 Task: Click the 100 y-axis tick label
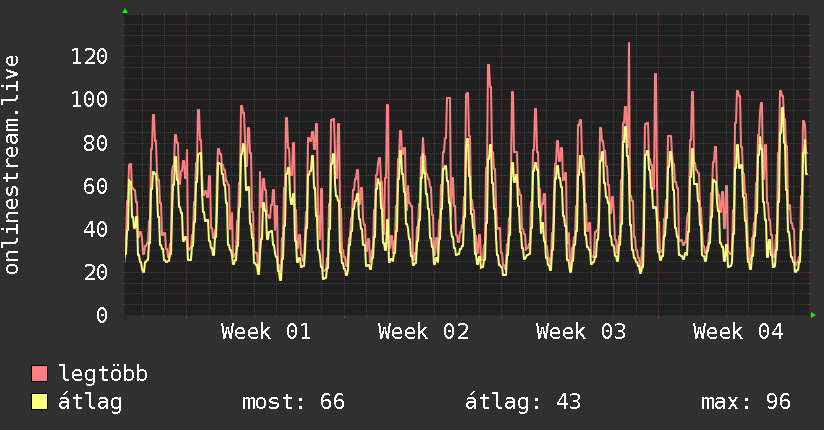(90, 100)
